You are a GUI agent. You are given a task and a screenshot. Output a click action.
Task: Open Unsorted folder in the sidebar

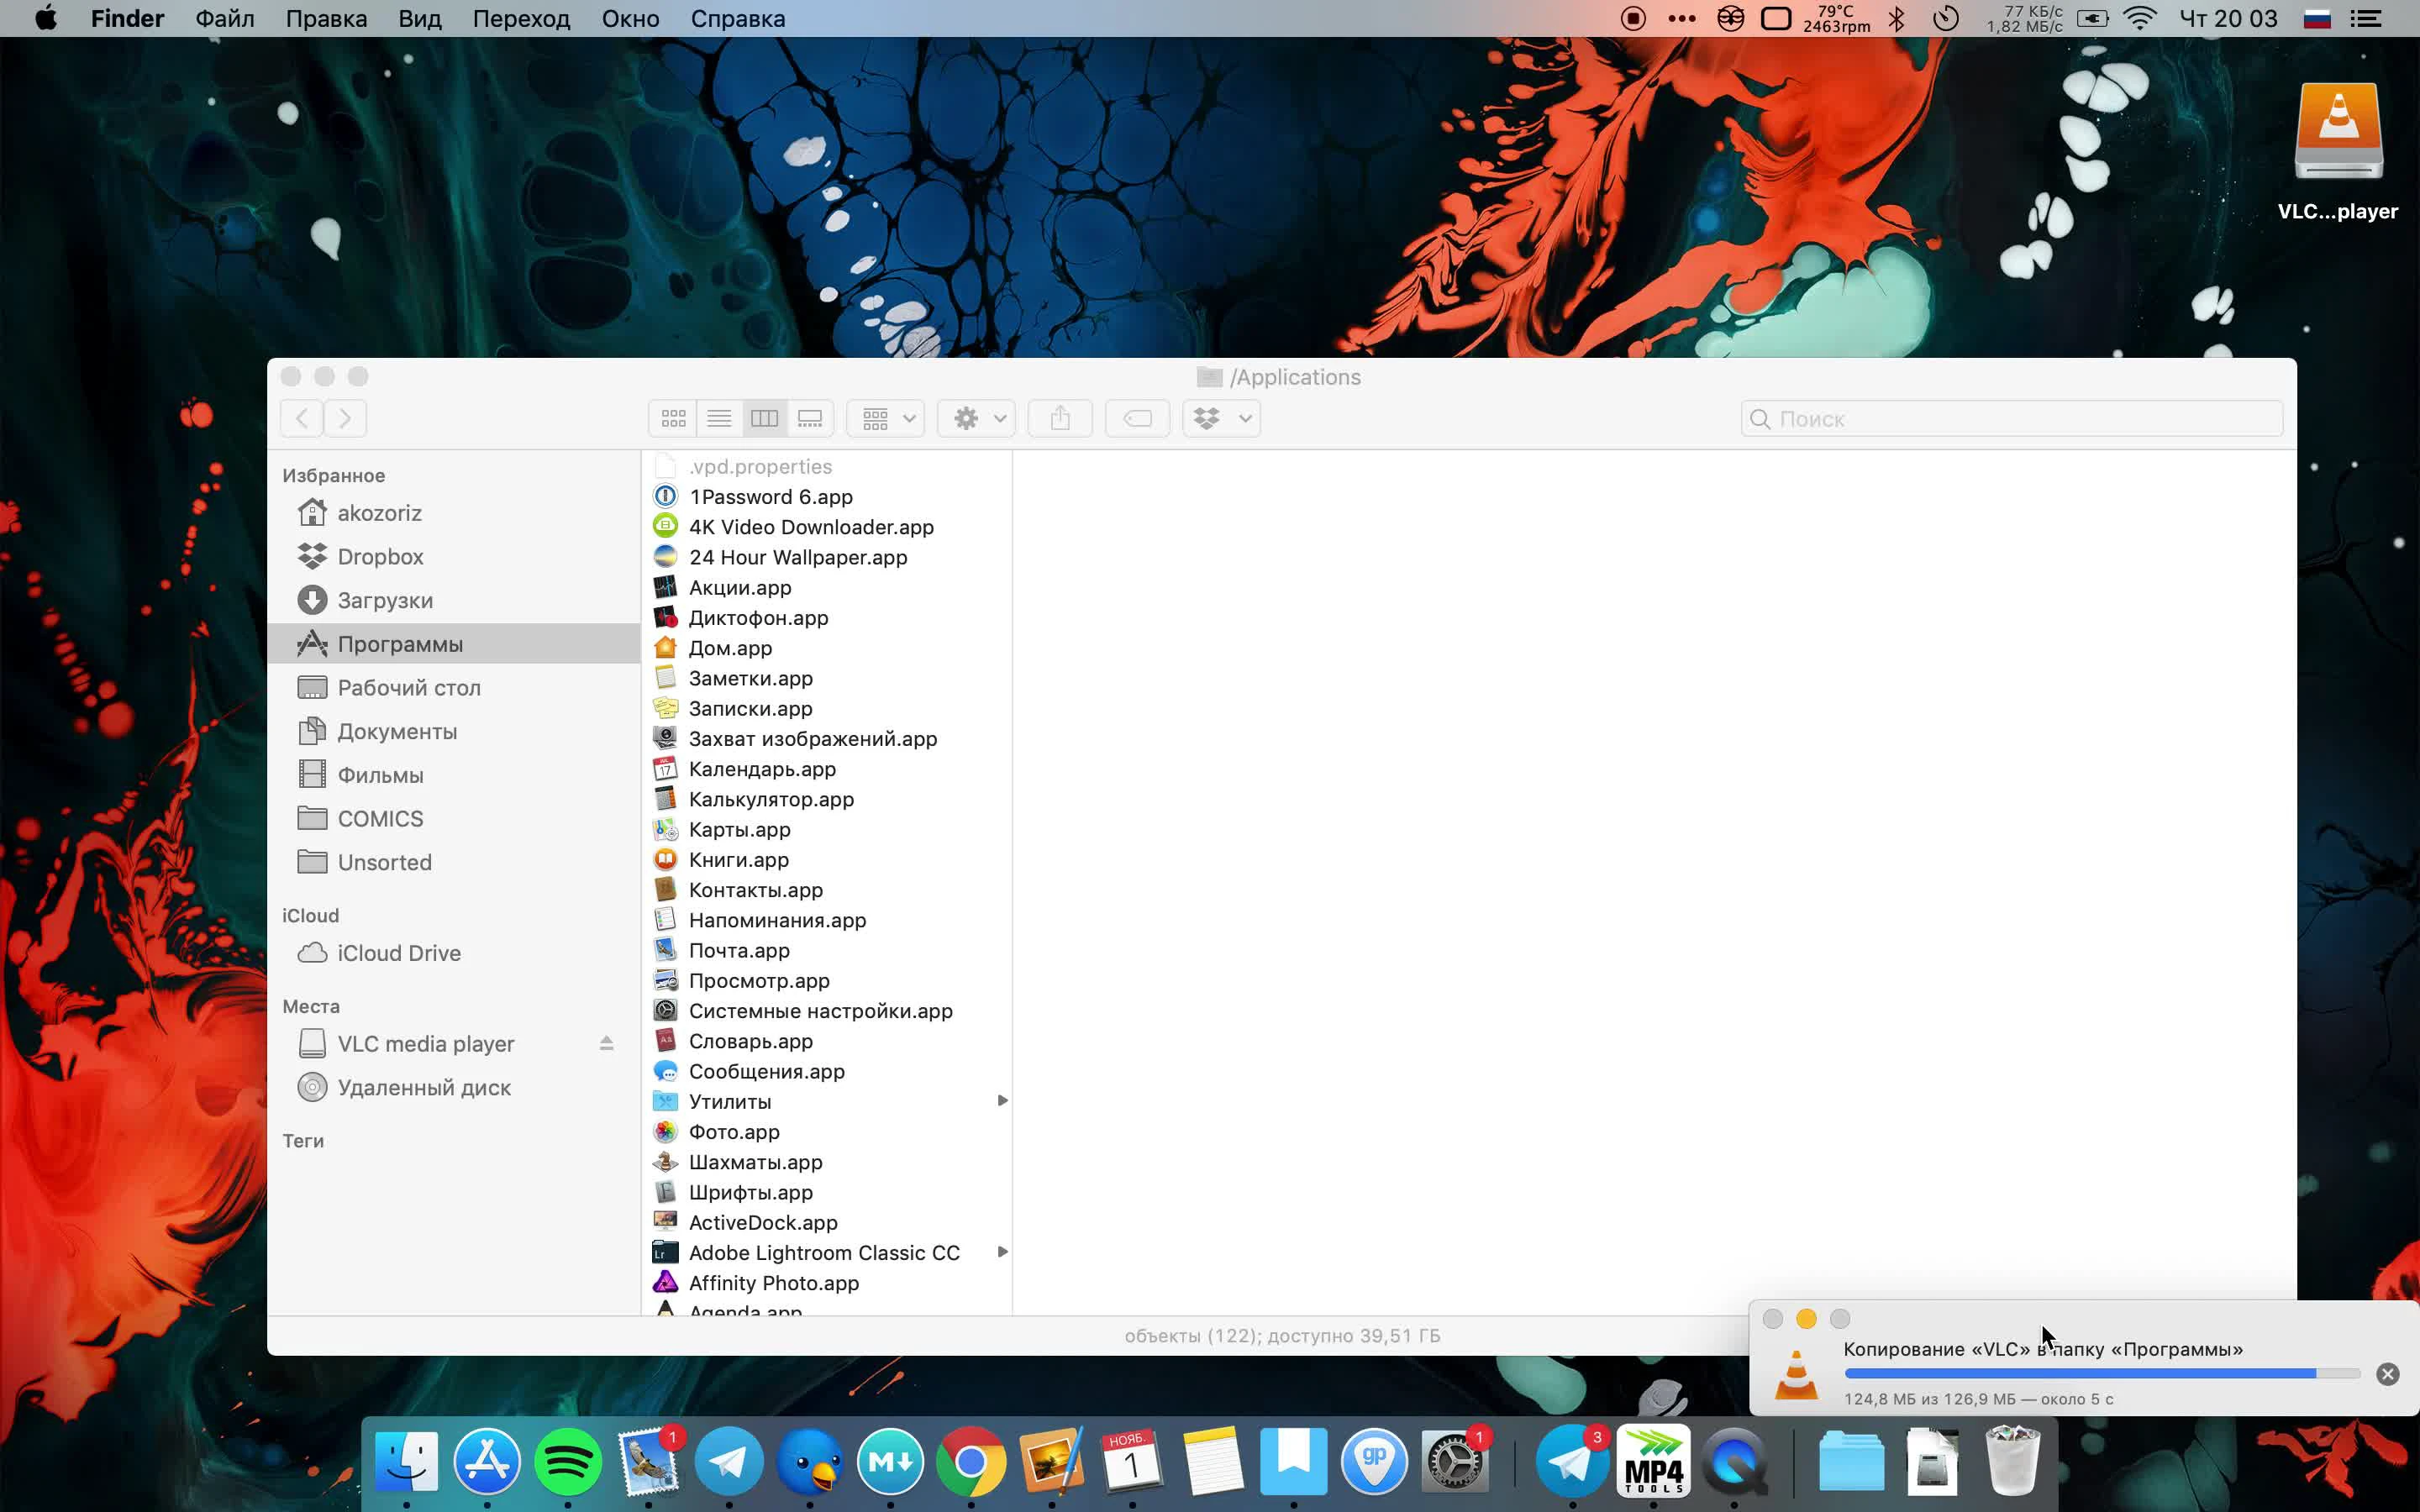(x=454, y=862)
